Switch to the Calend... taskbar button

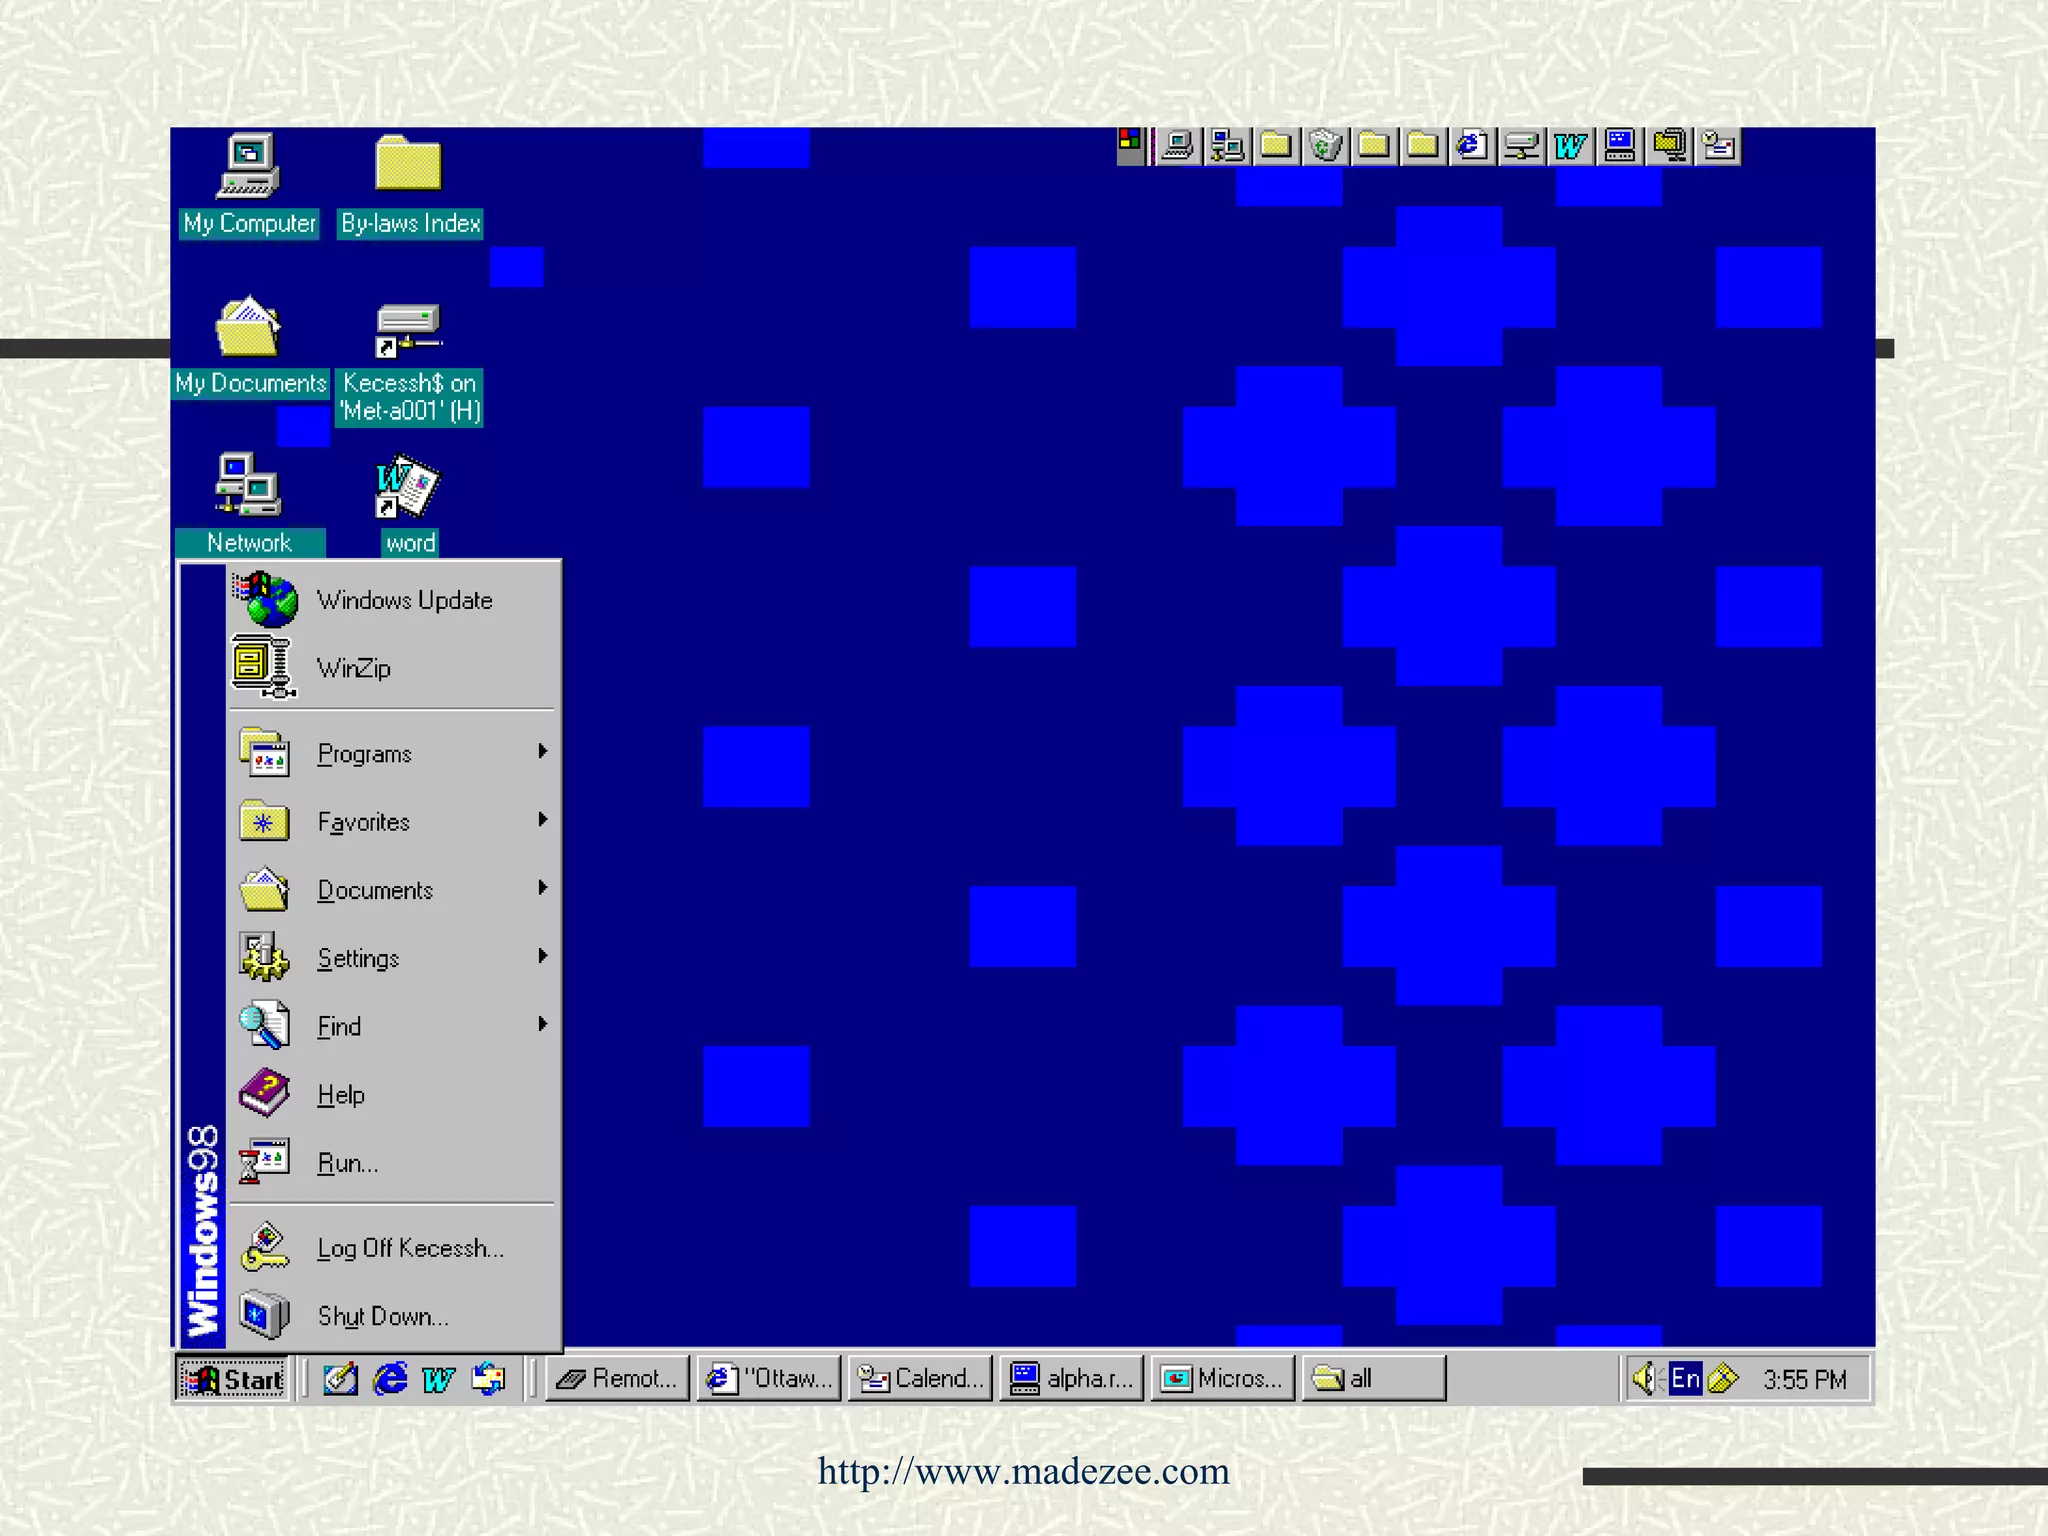(920, 1379)
